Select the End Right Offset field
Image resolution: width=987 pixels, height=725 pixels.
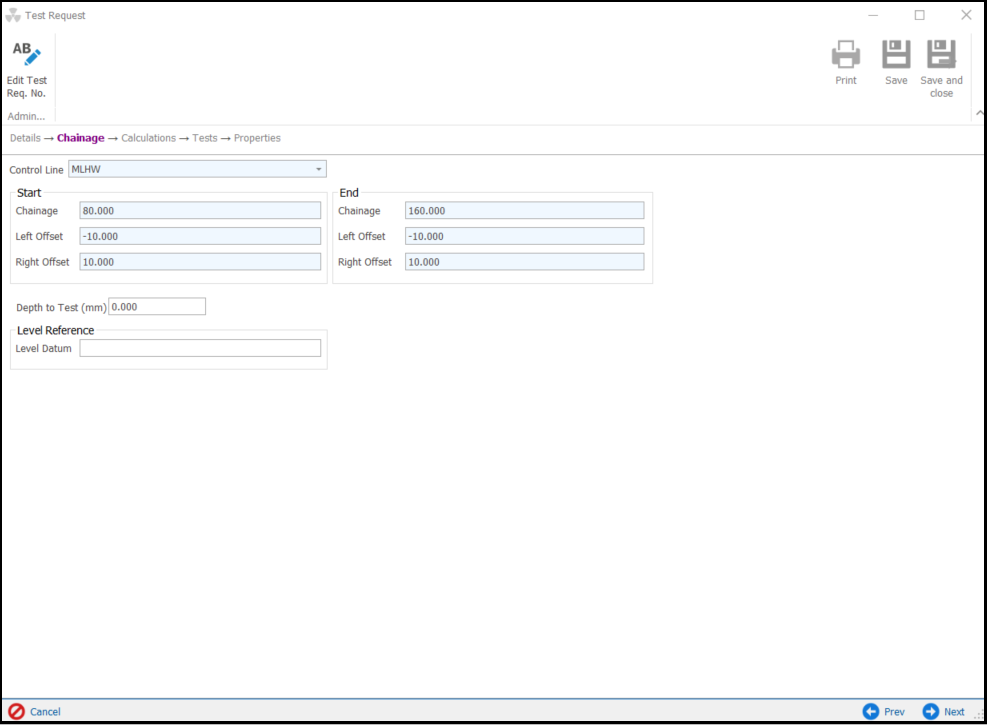click(524, 262)
